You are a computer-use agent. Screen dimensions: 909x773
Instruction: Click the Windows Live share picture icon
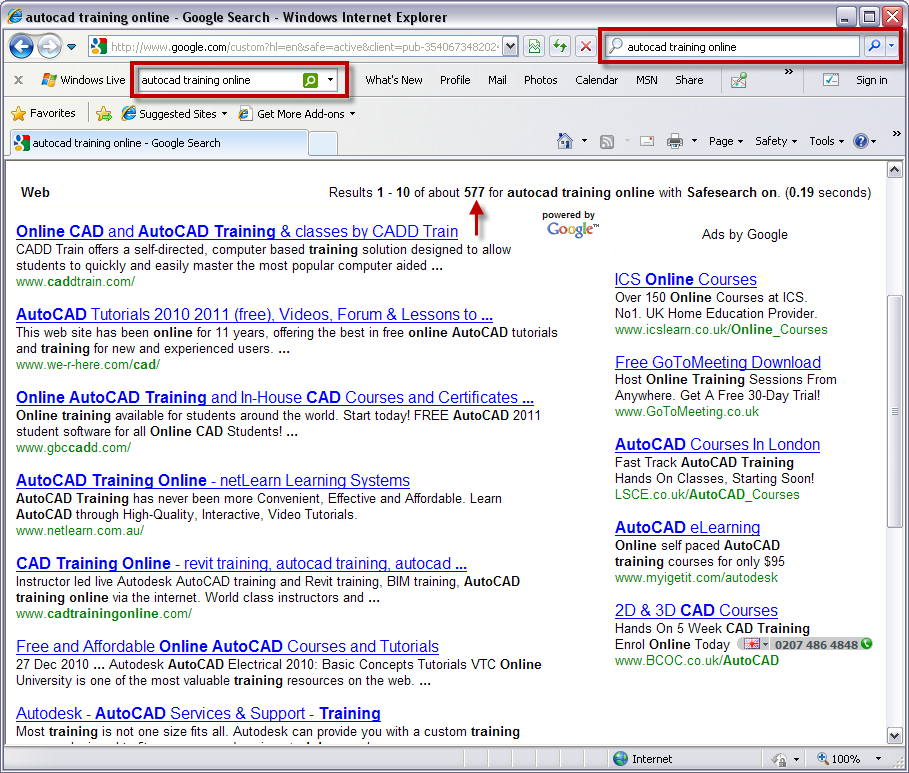[x=739, y=81]
